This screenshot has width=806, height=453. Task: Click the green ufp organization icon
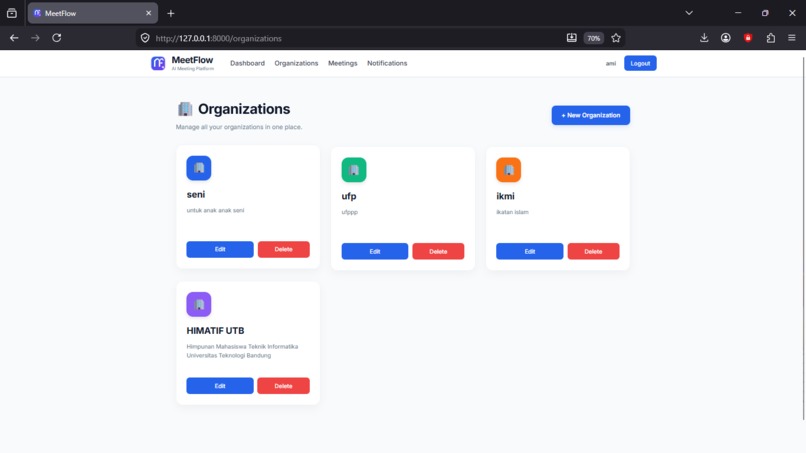[x=354, y=170]
